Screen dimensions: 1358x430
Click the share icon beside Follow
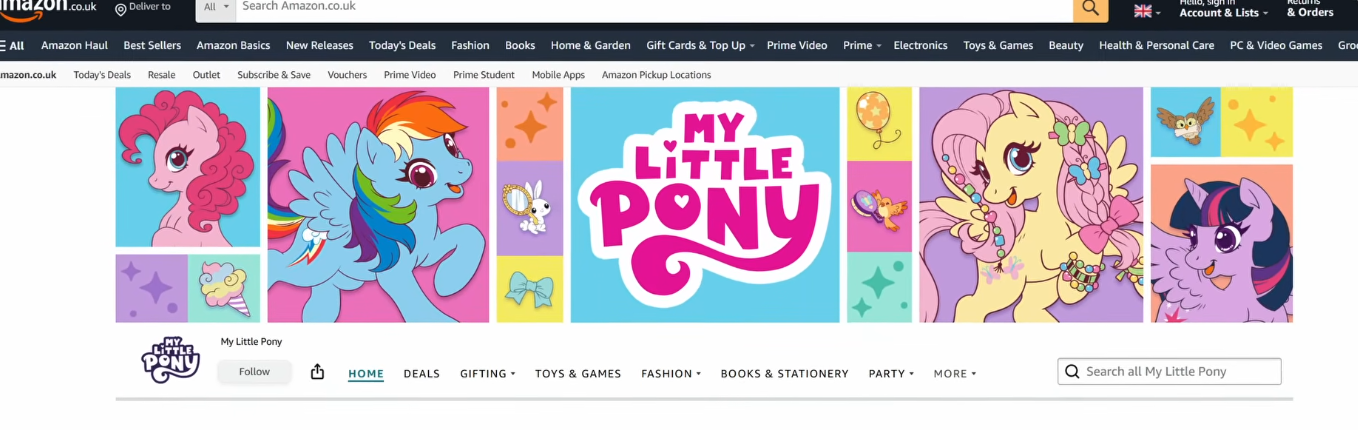click(317, 372)
